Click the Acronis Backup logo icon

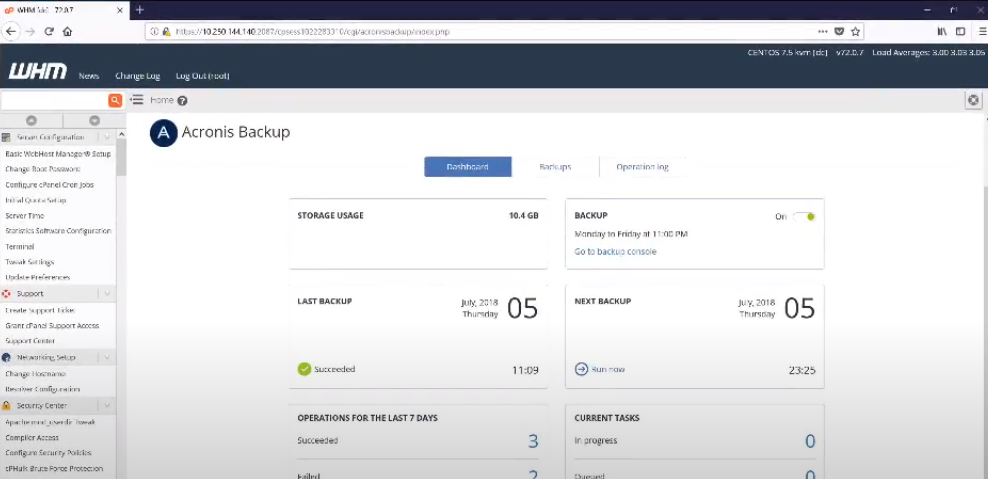click(x=163, y=133)
